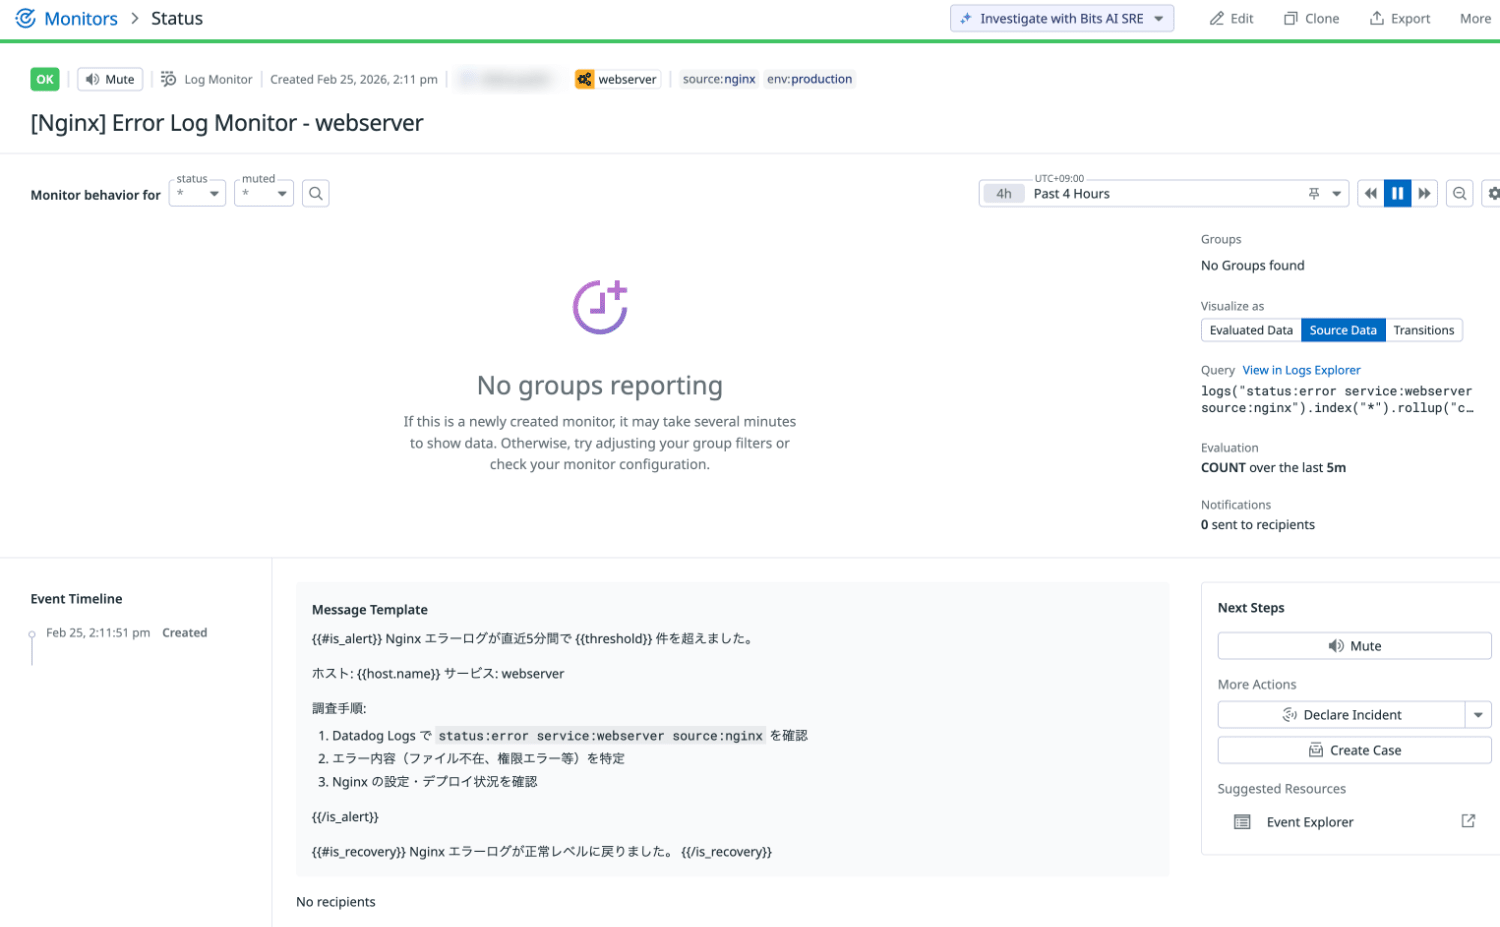The image size is (1500, 927).
Task: Click the Created event in timeline
Action: [x=185, y=633]
